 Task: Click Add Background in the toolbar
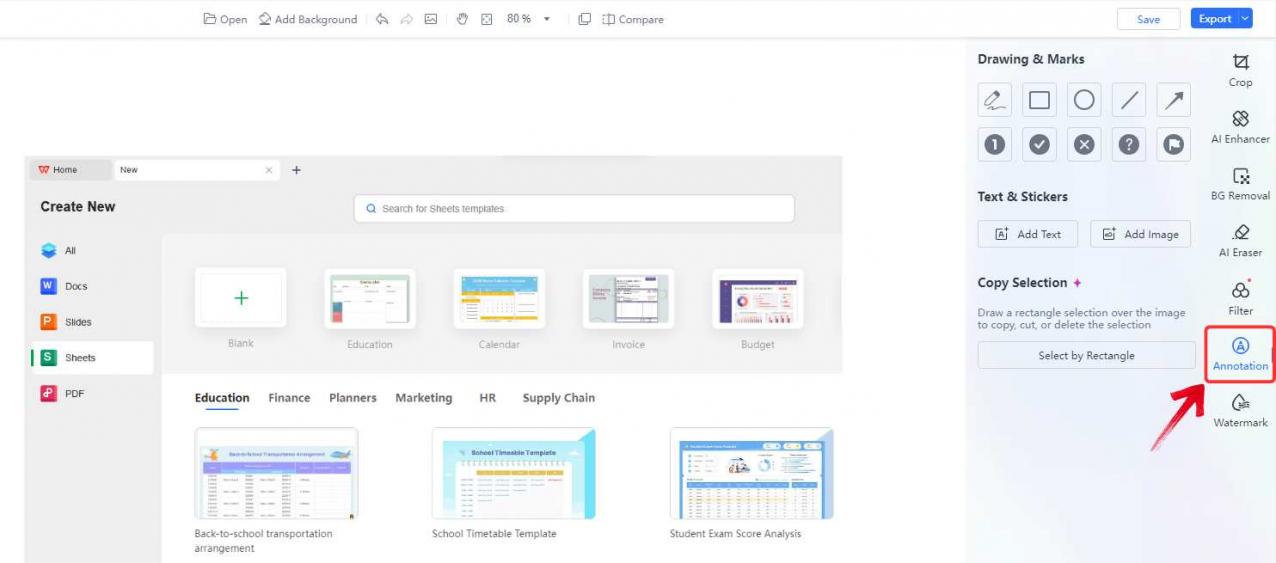click(x=308, y=19)
